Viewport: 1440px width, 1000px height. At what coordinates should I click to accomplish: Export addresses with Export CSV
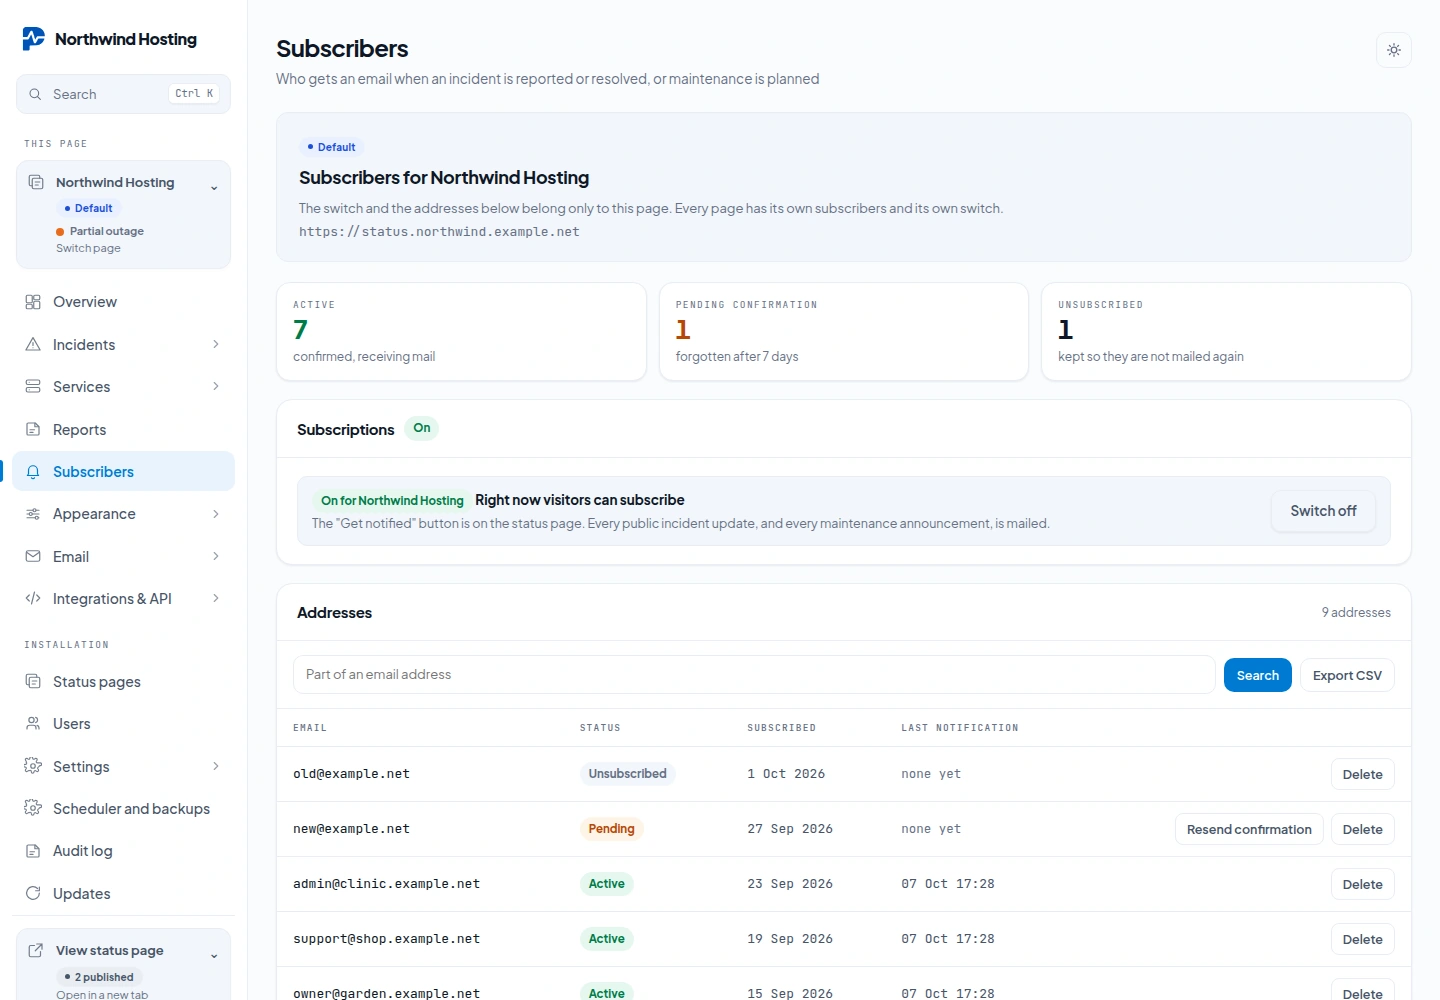[1347, 675]
